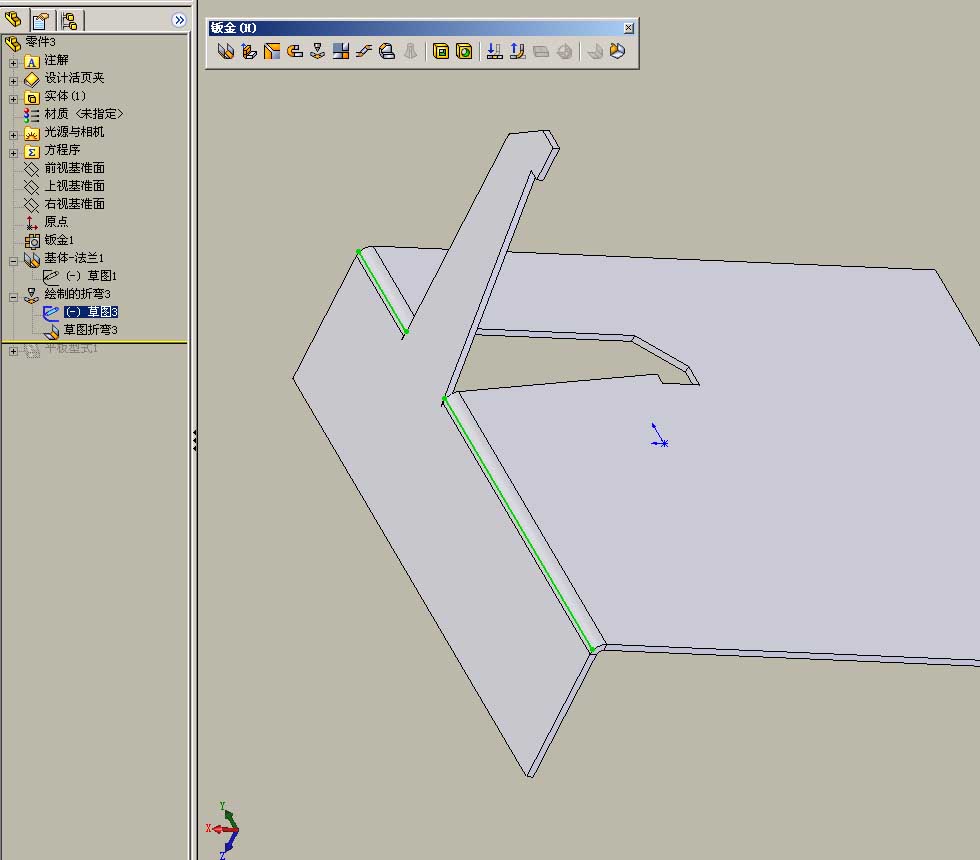Select the (-) 草图1 sketch
The width and height of the screenshot is (980, 860).
(91, 276)
